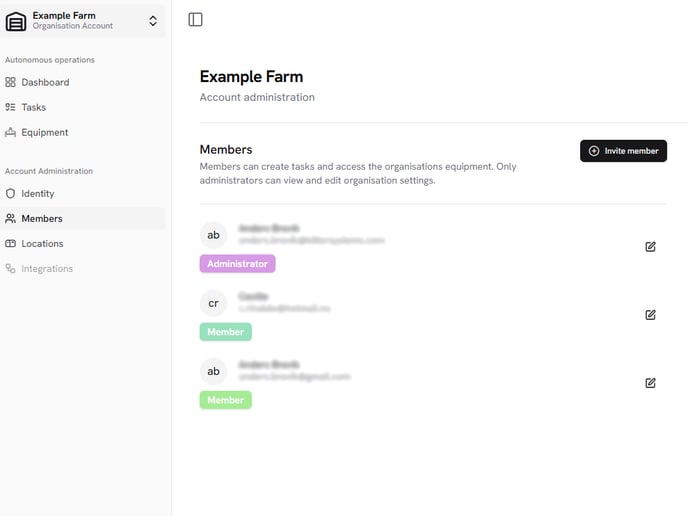
Task: Open the Tasks page in sidebar
Action: 34,107
